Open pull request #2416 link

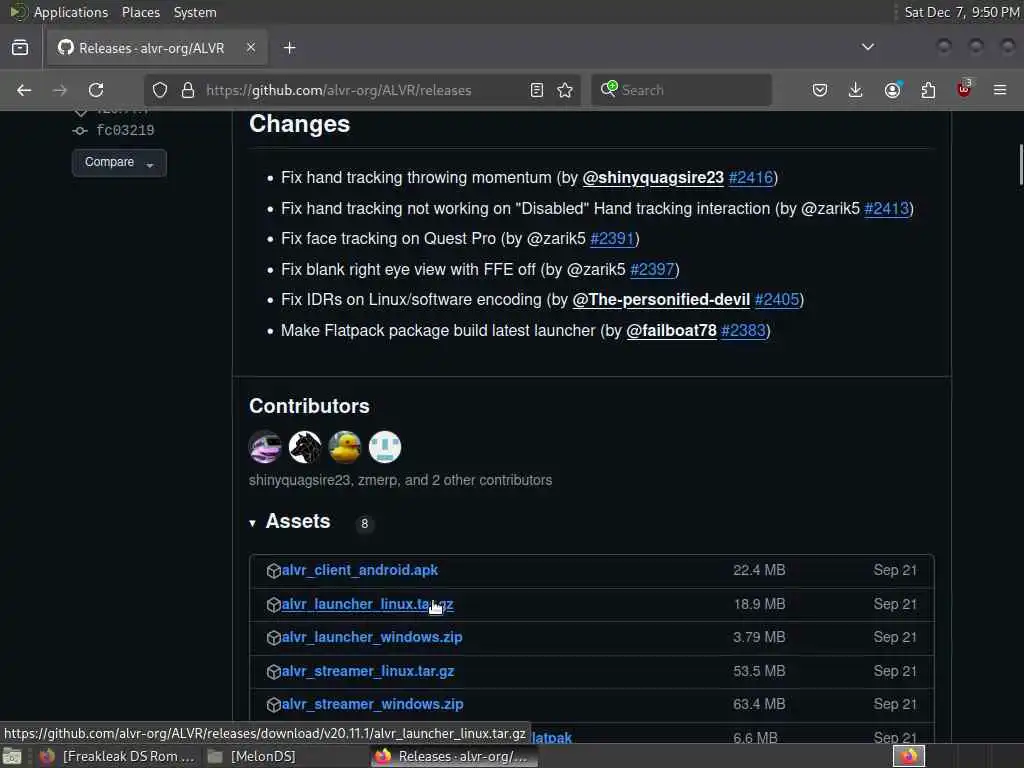(751, 178)
